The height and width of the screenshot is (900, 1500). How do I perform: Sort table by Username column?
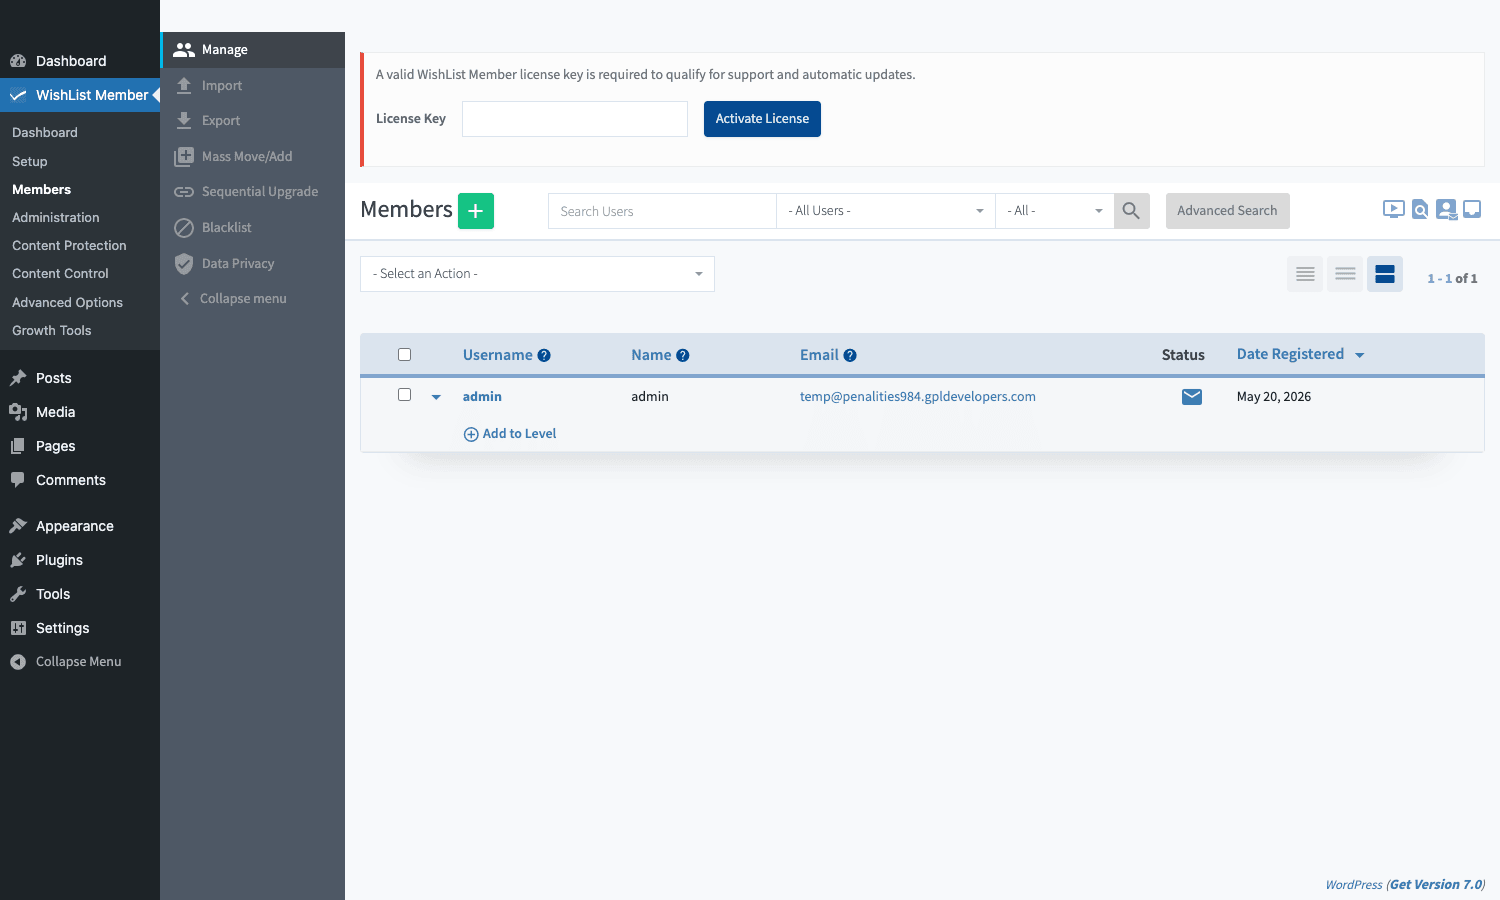498,355
